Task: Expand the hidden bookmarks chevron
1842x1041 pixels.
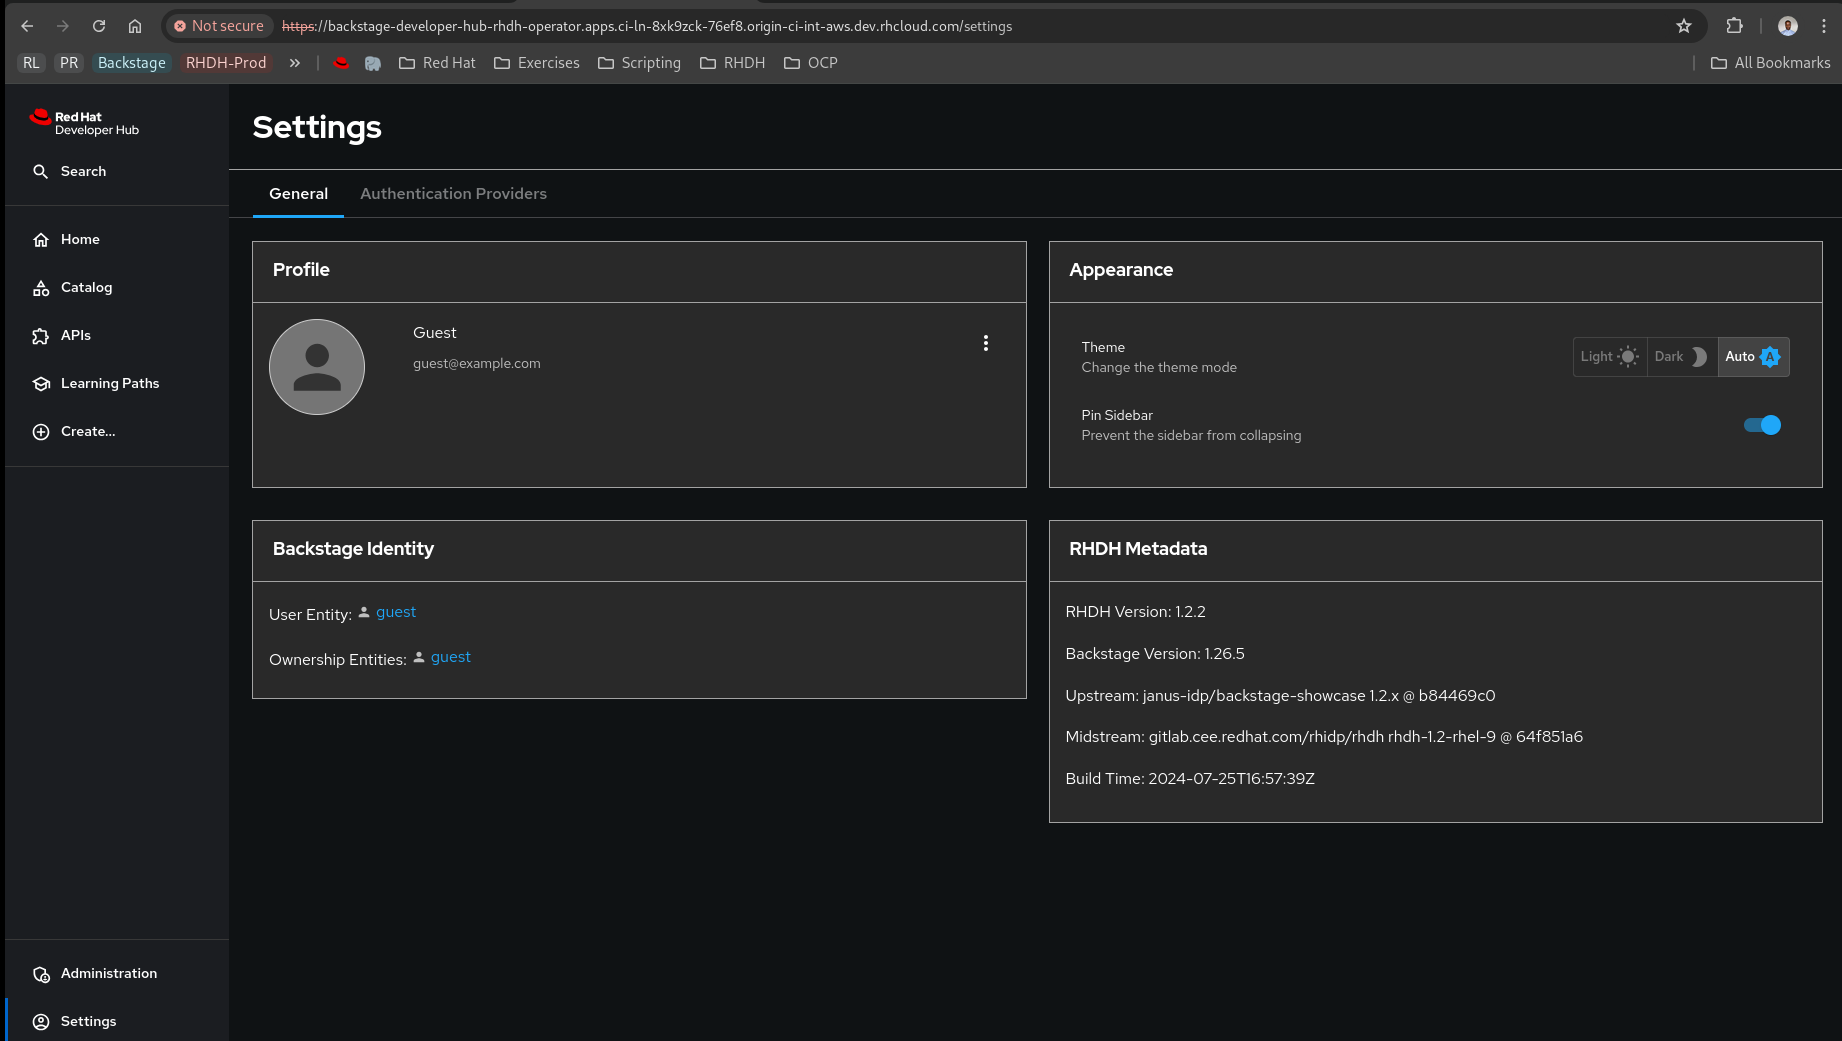Action: [x=295, y=63]
